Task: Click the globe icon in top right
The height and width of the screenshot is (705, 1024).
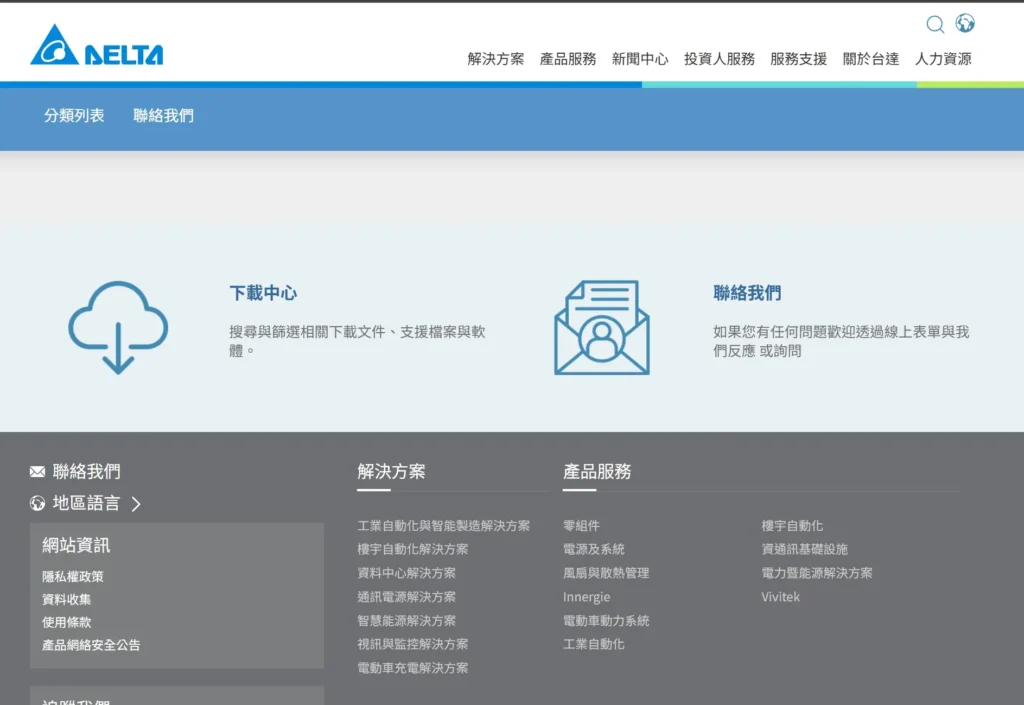Action: tap(965, 23)
